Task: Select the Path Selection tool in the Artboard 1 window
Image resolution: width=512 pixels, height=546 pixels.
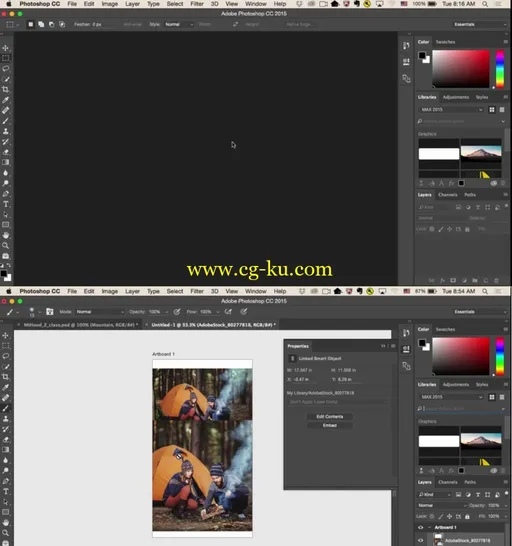Action: click(6, 502)
